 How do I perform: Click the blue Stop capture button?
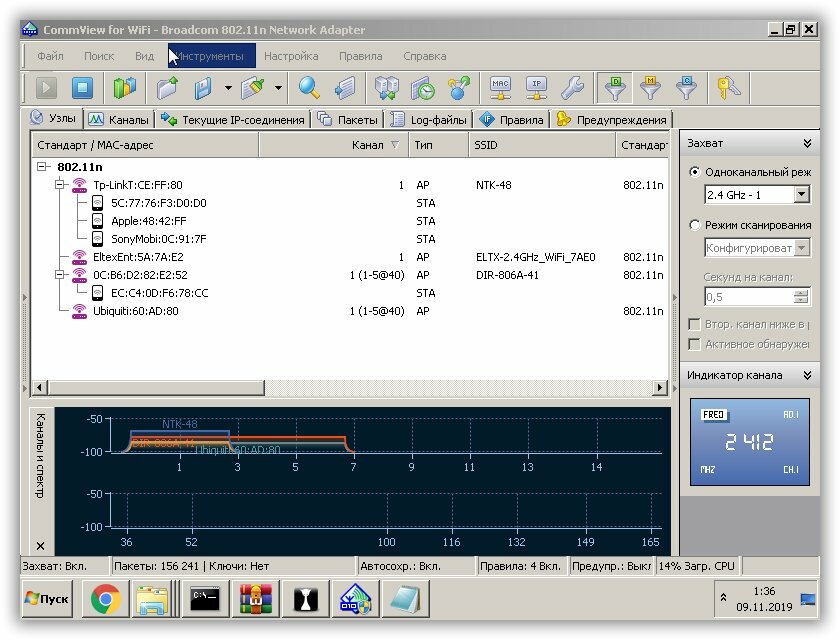pyautogui.click(x=81, y=88)
